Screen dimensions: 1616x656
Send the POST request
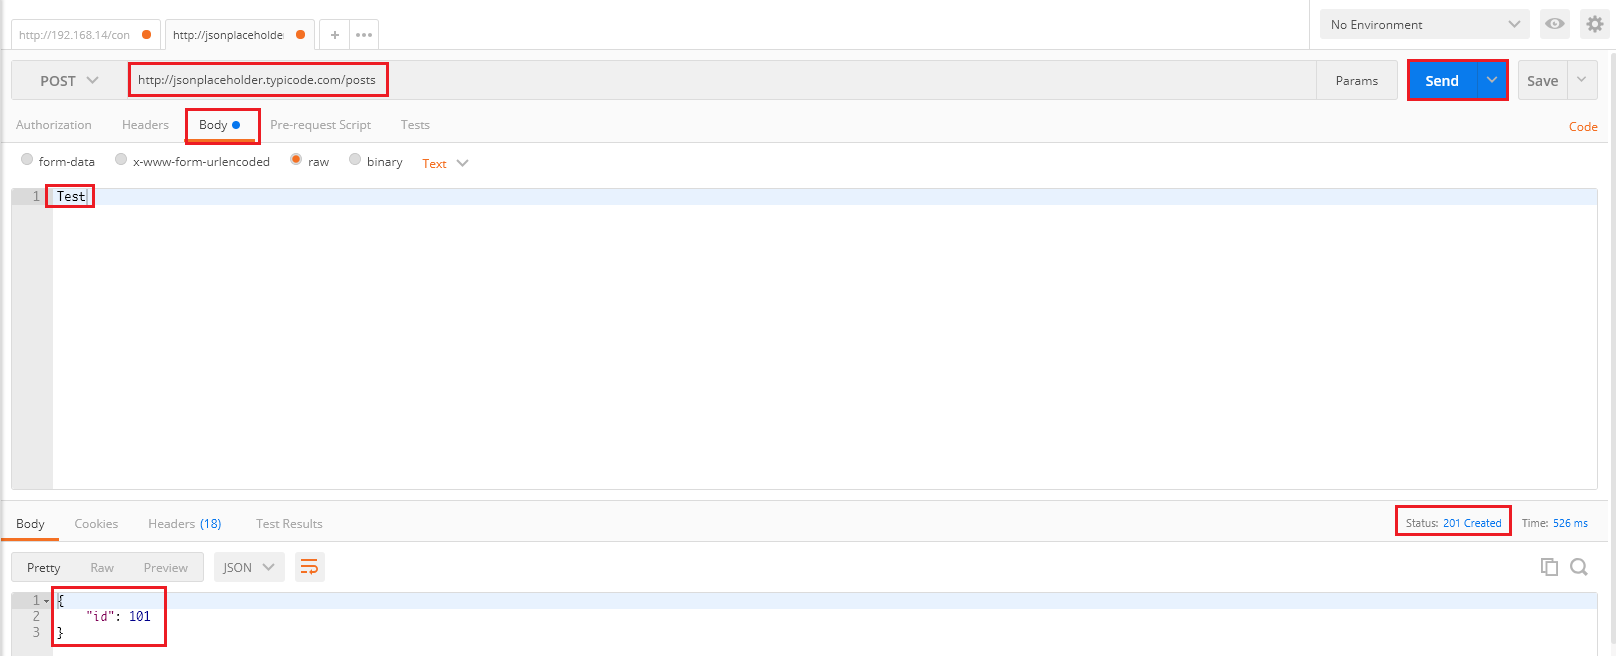pos(1442,80)
